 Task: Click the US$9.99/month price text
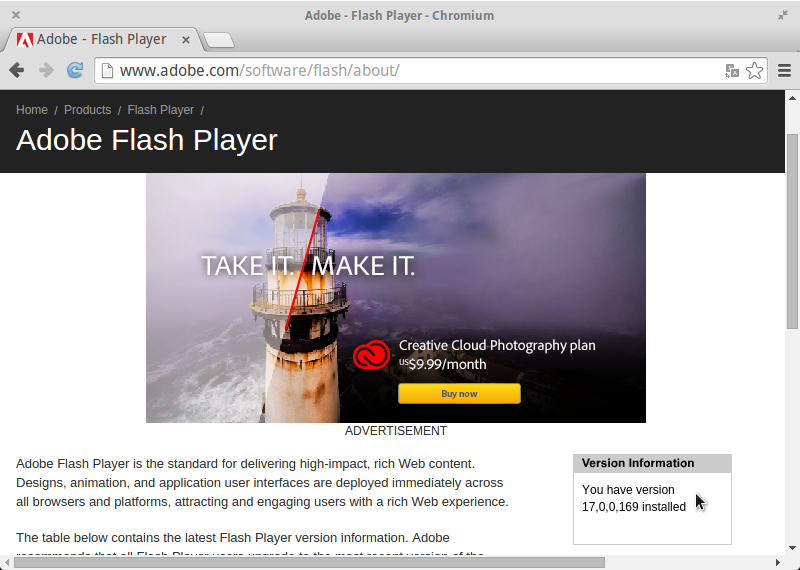[x=442, y=364]
